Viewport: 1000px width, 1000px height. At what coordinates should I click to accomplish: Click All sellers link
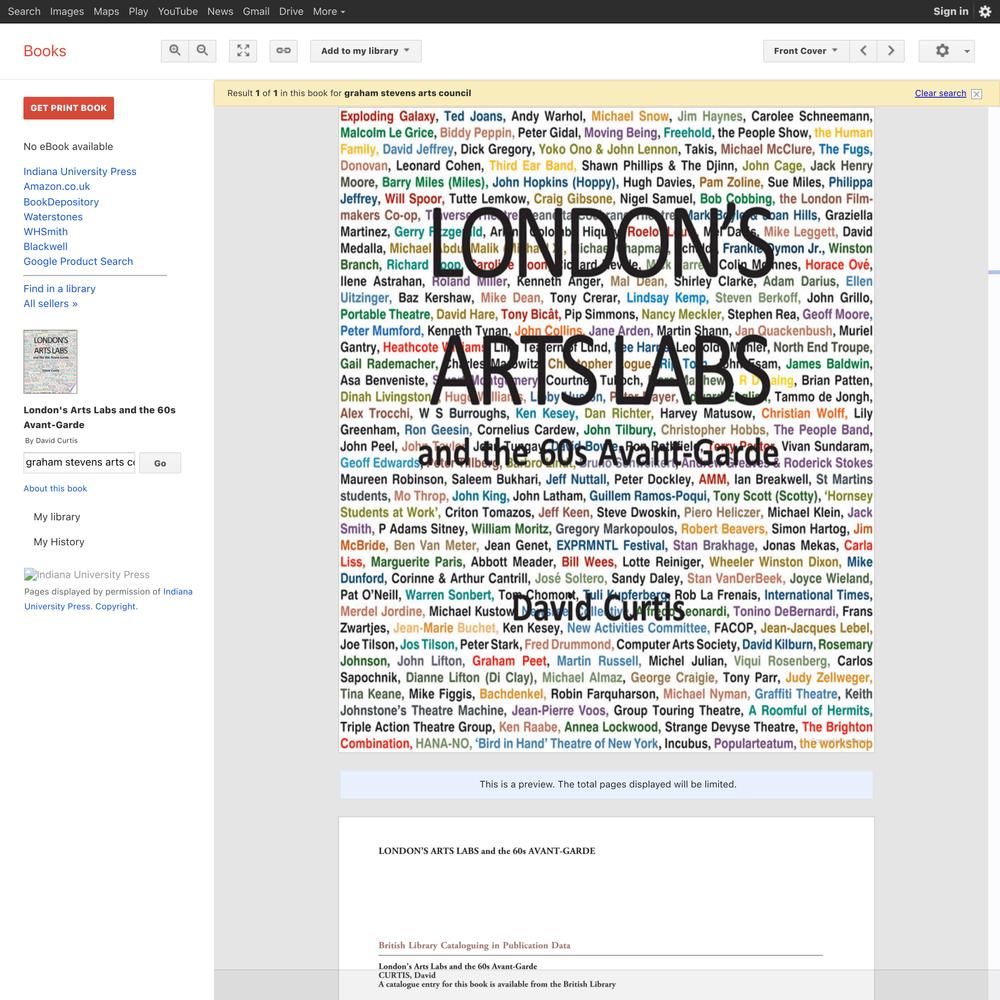(50, 304)
